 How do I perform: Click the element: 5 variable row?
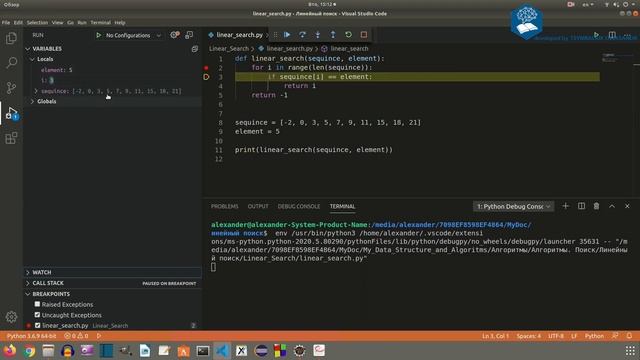coord(112,70)
